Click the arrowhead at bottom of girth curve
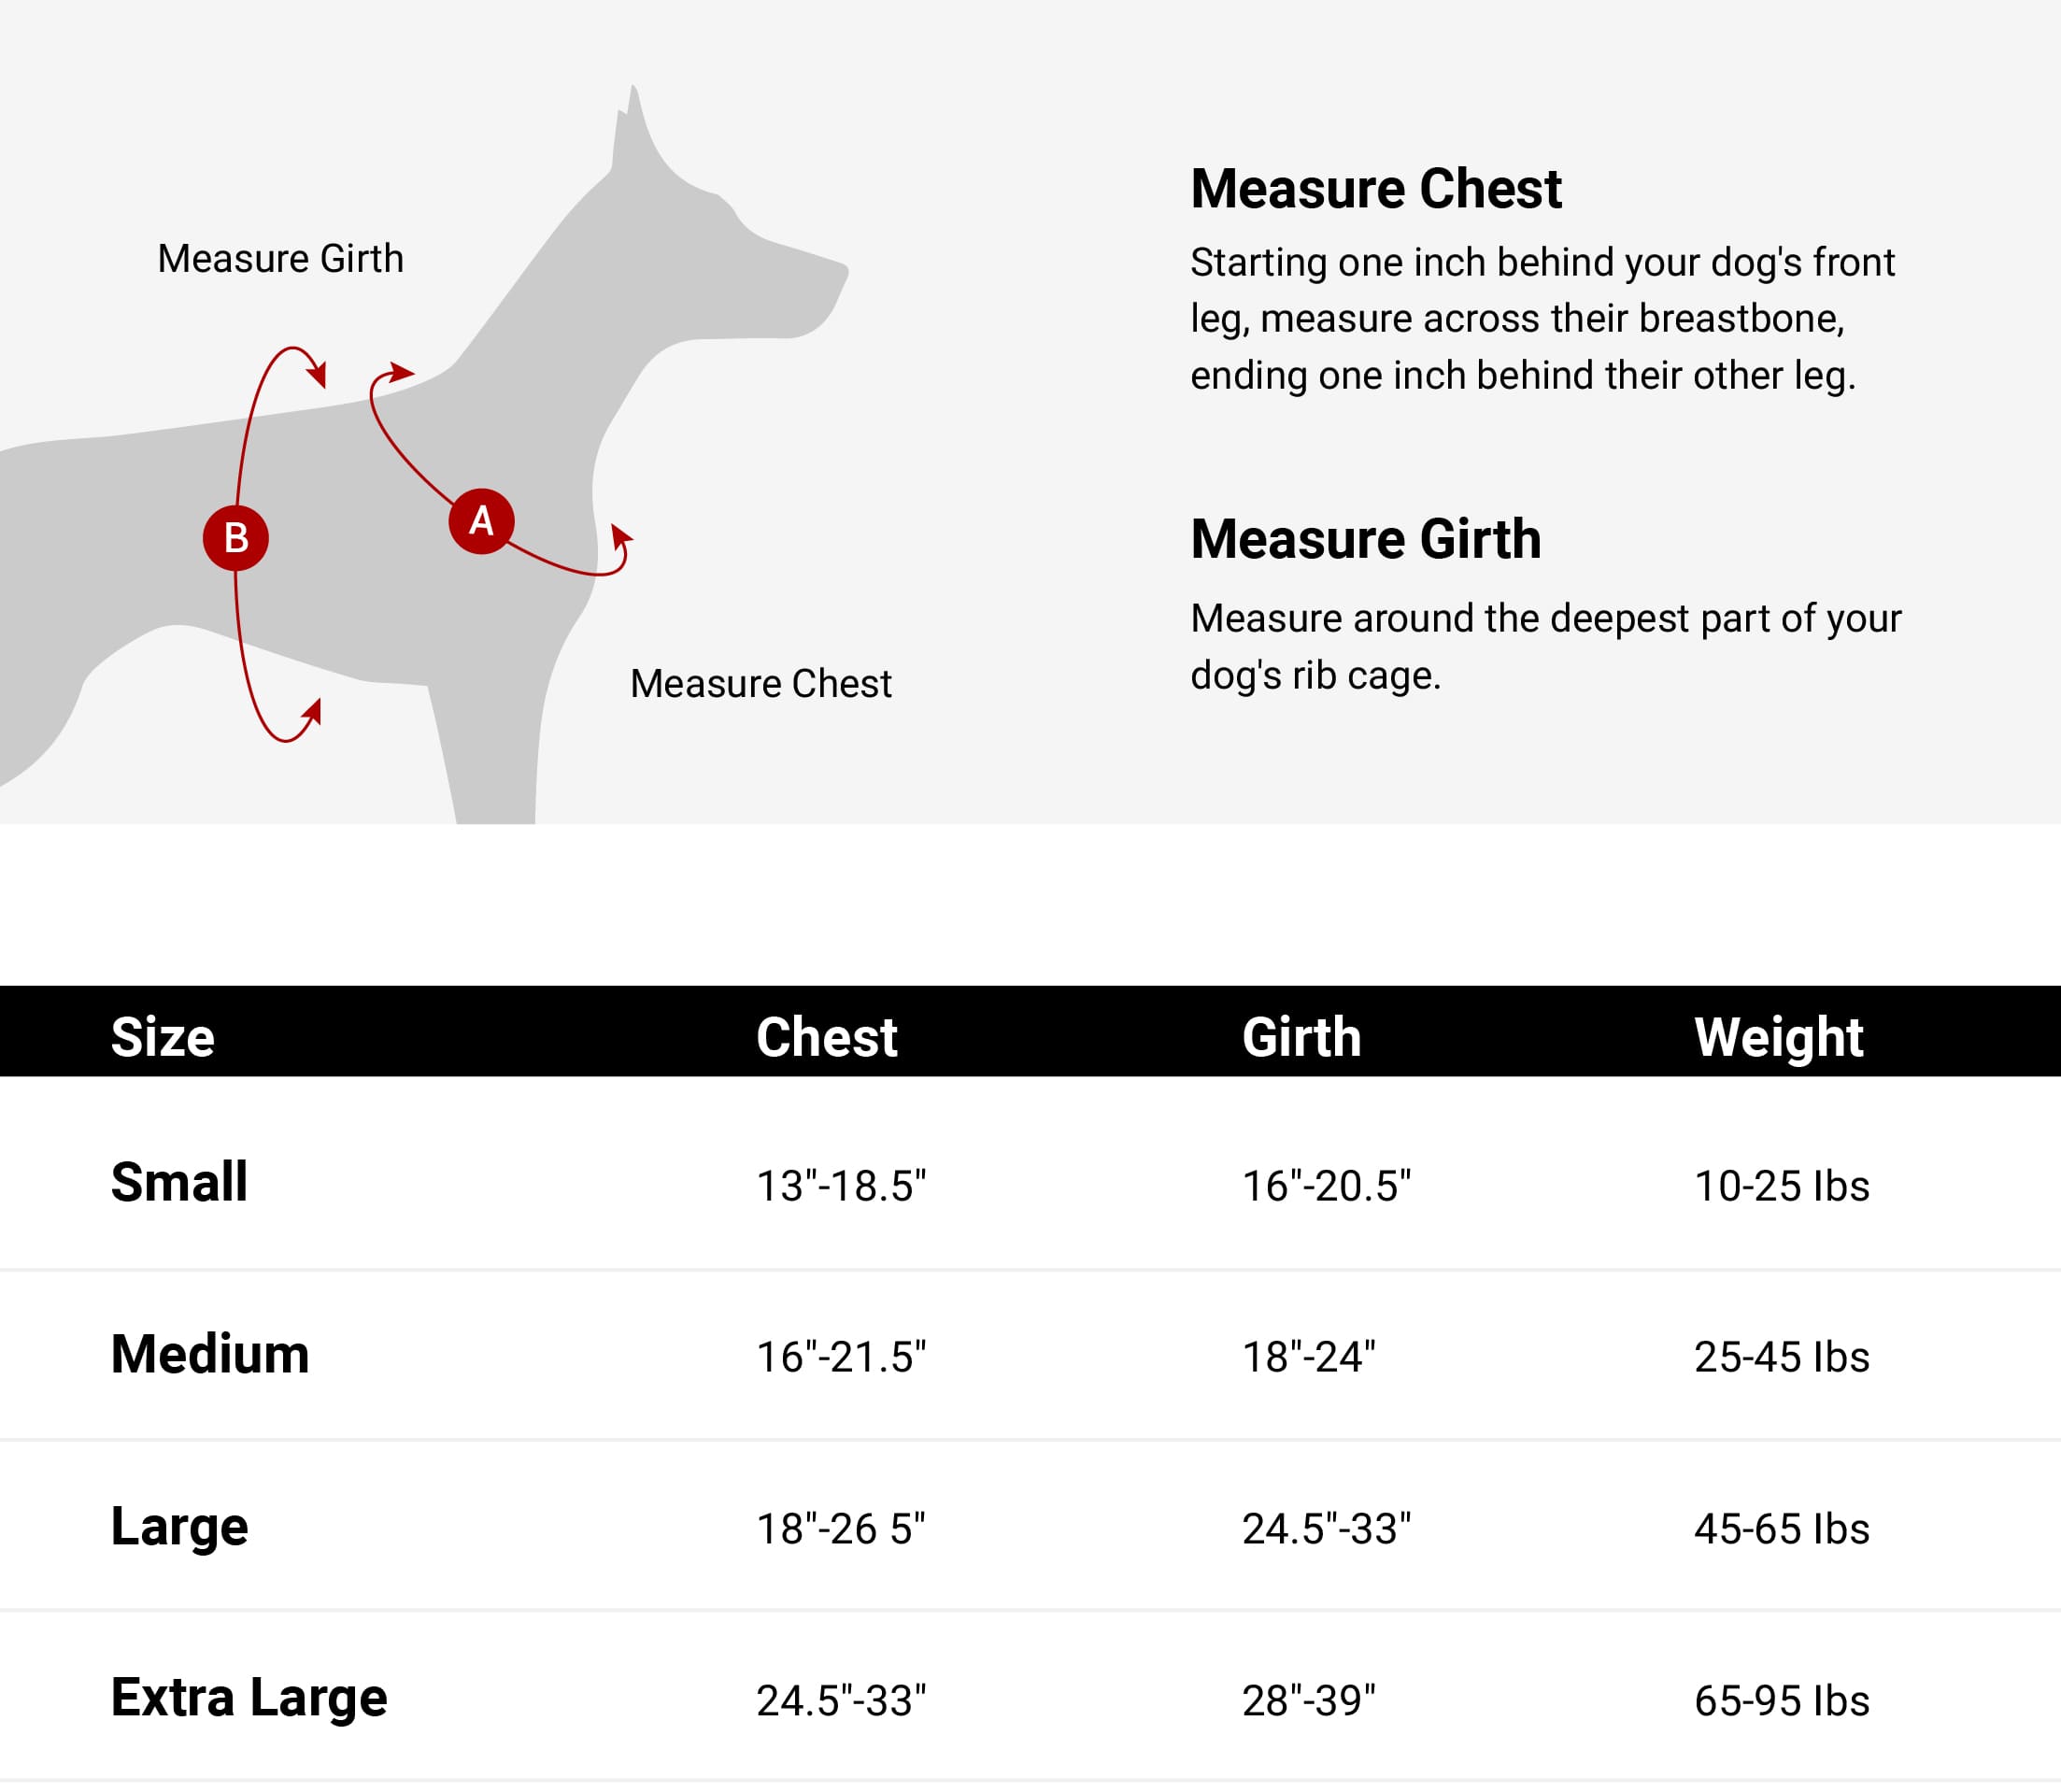 (x=314, y=711)
